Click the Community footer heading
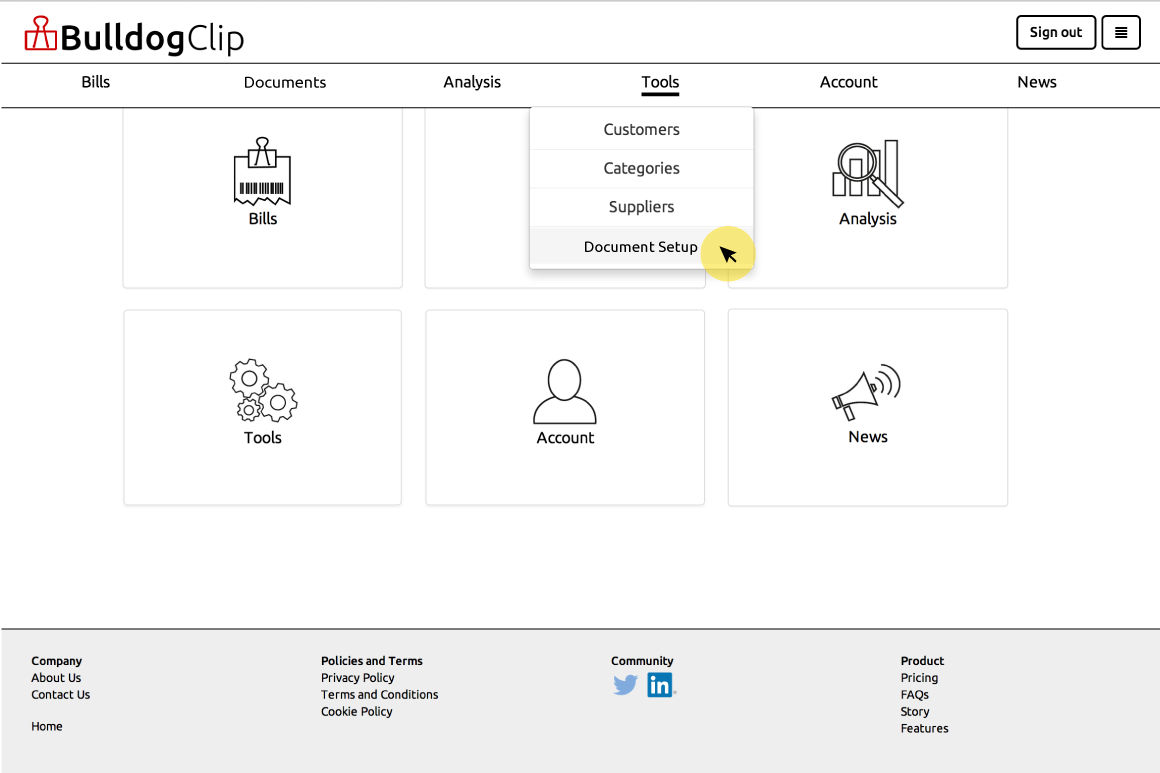Image resolution: width=1160 pixels, height=773 pixels. coord(642,661)
